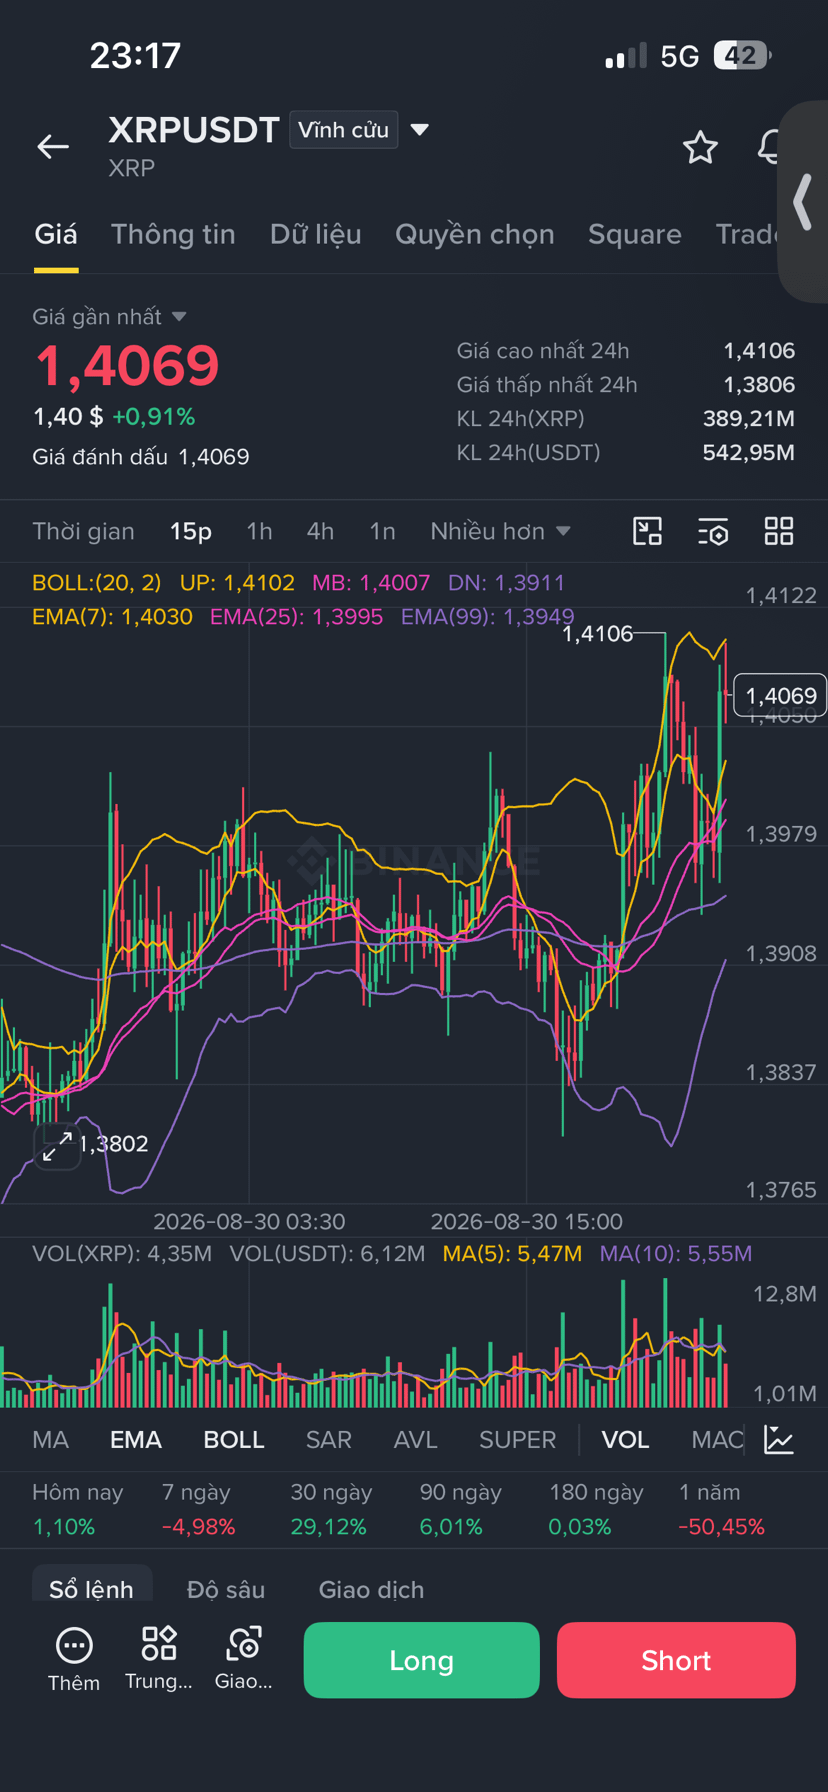Tap the 1,3802 low marker label
The image size is (828, 1792).
click(113, 1144)
